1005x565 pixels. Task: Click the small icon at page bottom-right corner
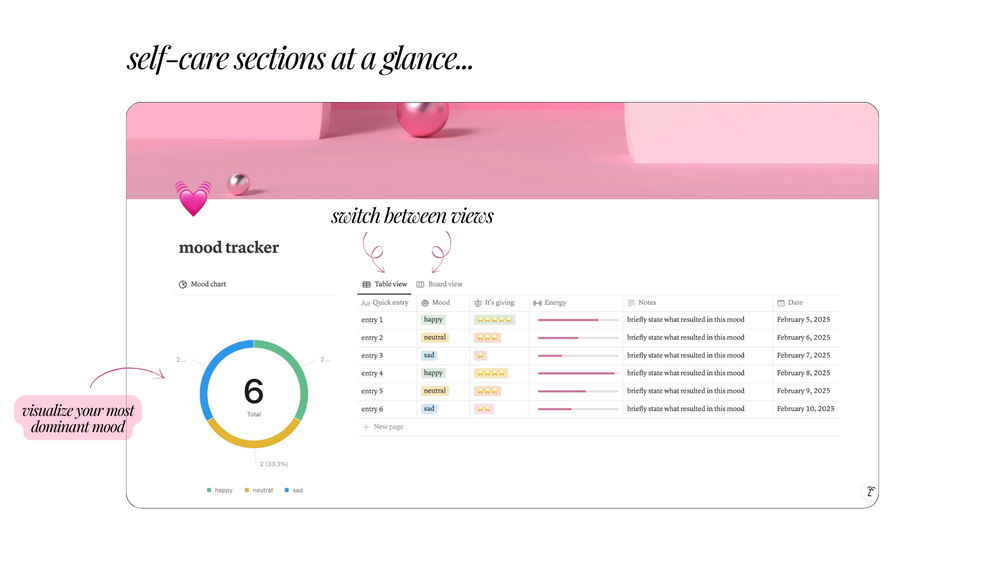point(870,491)
